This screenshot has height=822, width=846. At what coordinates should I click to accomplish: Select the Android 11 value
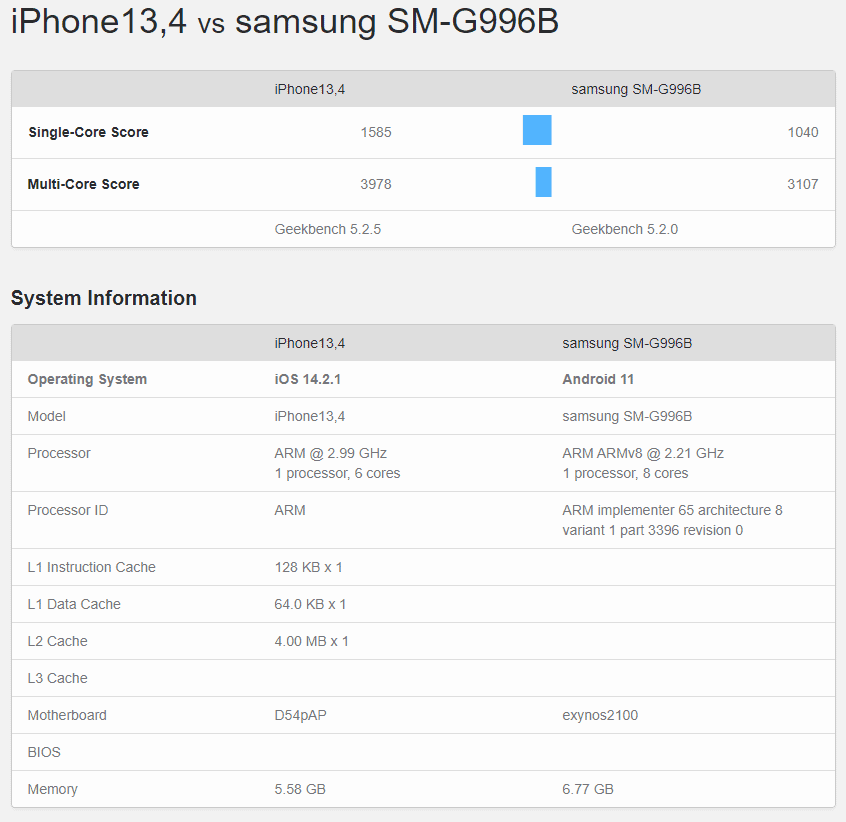[x=598, y=379]
